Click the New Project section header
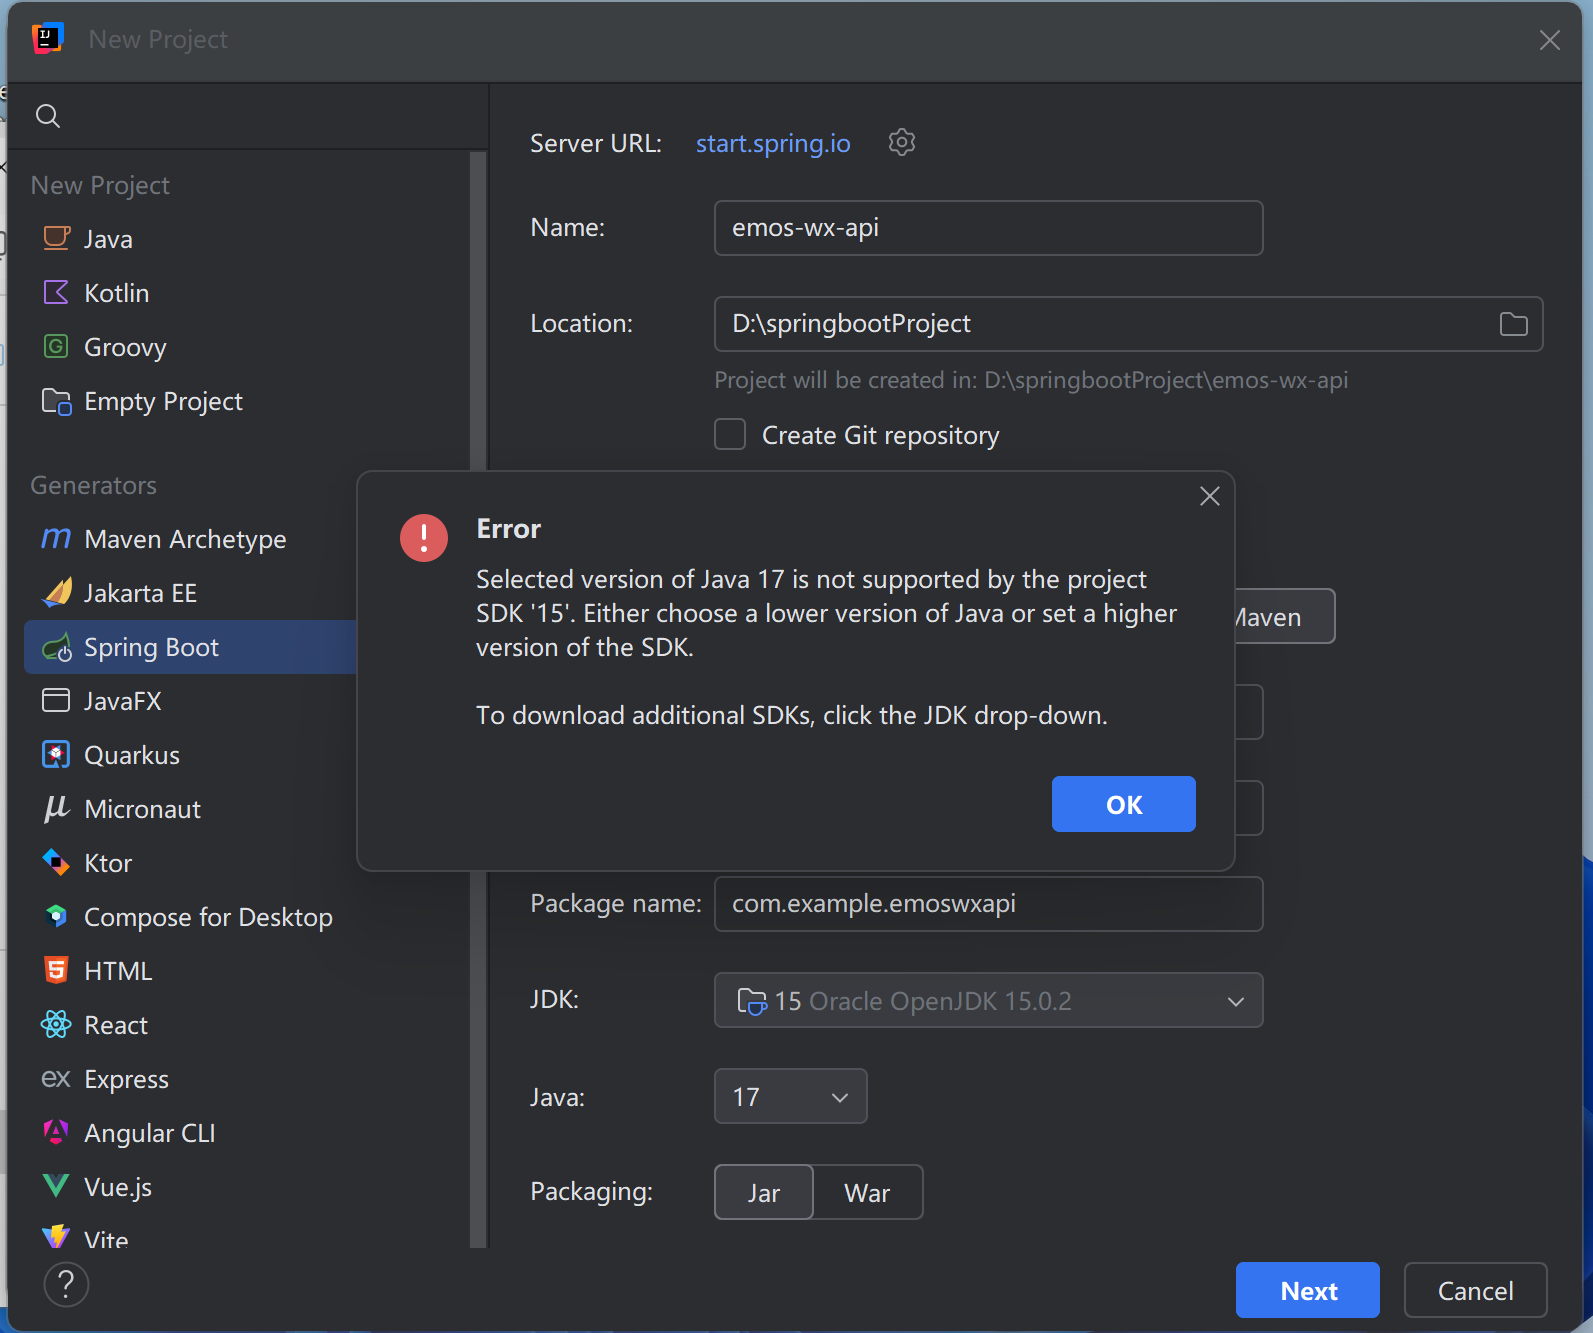The image size is (1593, 1333). pos(100,185)
